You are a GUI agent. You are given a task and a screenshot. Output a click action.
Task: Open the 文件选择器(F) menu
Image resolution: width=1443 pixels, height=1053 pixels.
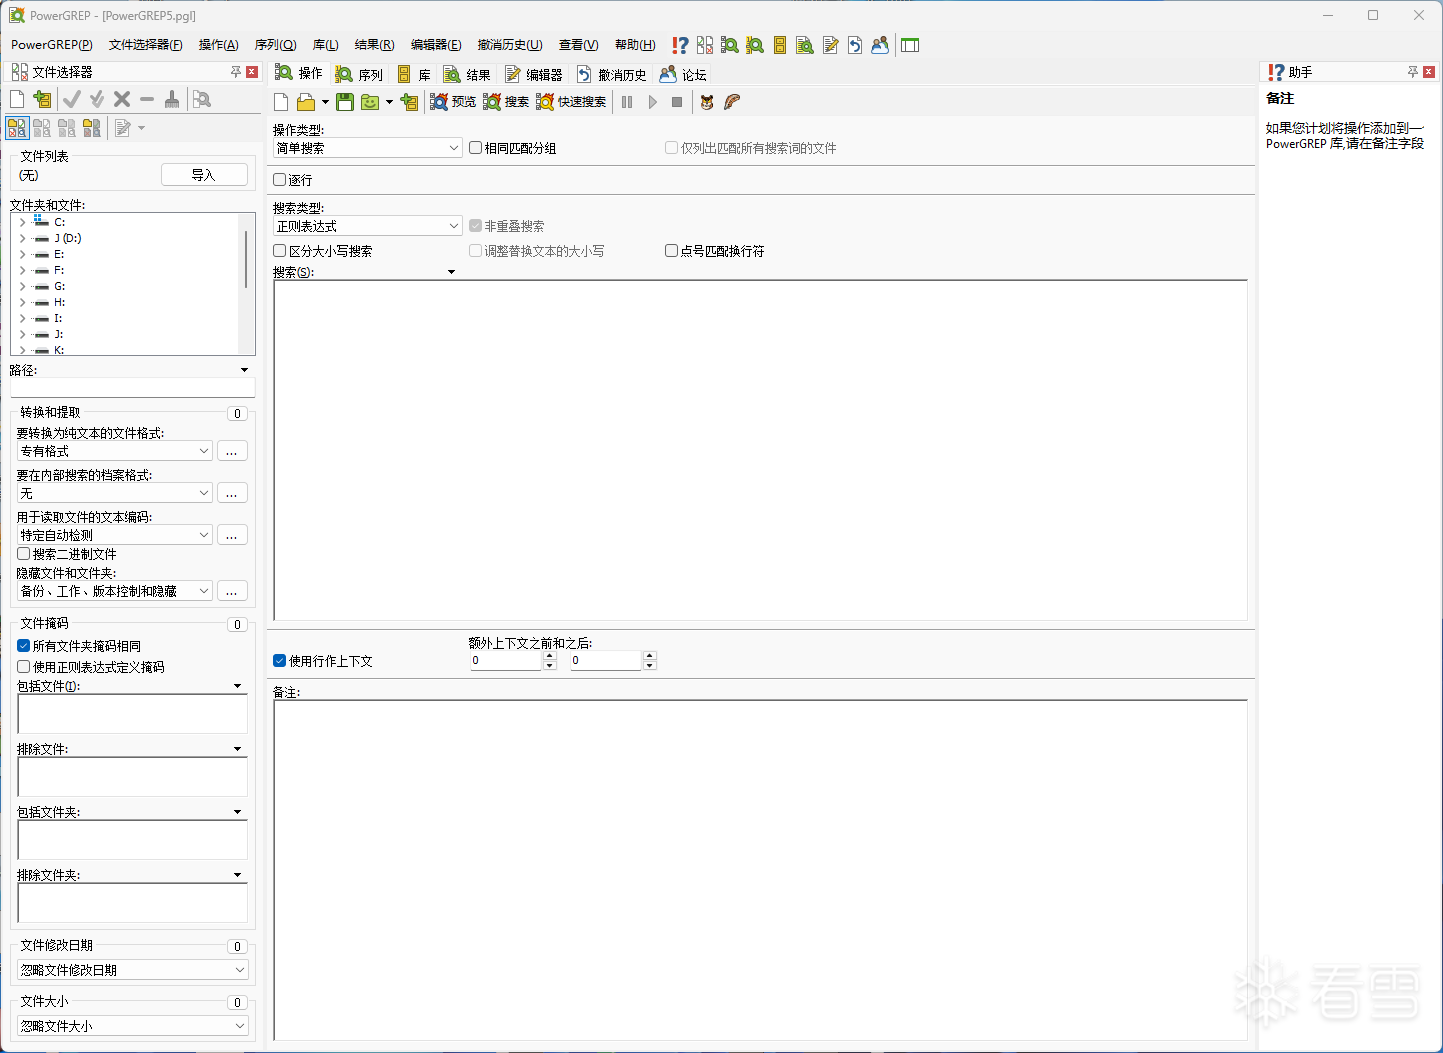pyautogui.click(x=146, y=45)
